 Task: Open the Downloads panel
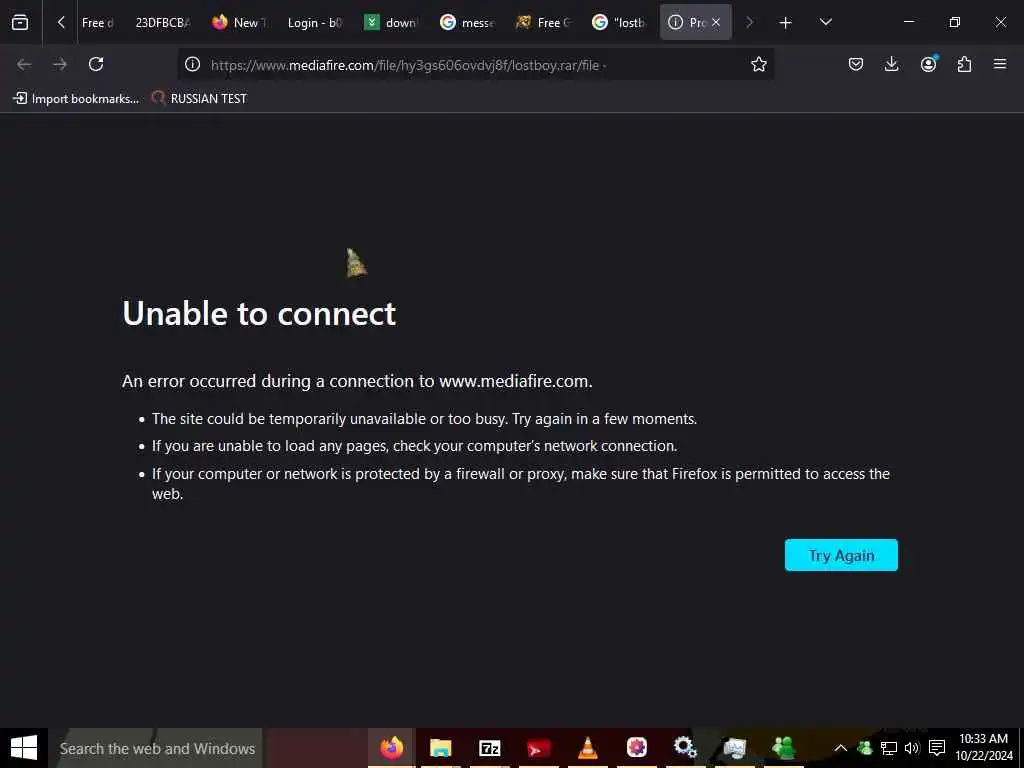click(x=891, y=64)
